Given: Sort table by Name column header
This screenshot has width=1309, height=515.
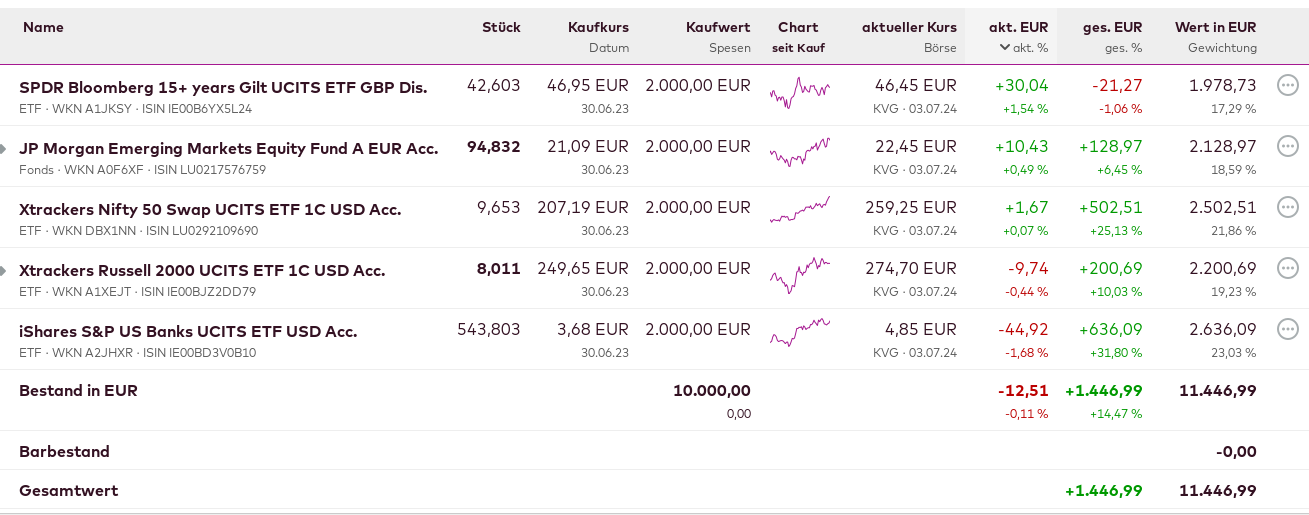Looking at the screenshot, I should [43, 27].
